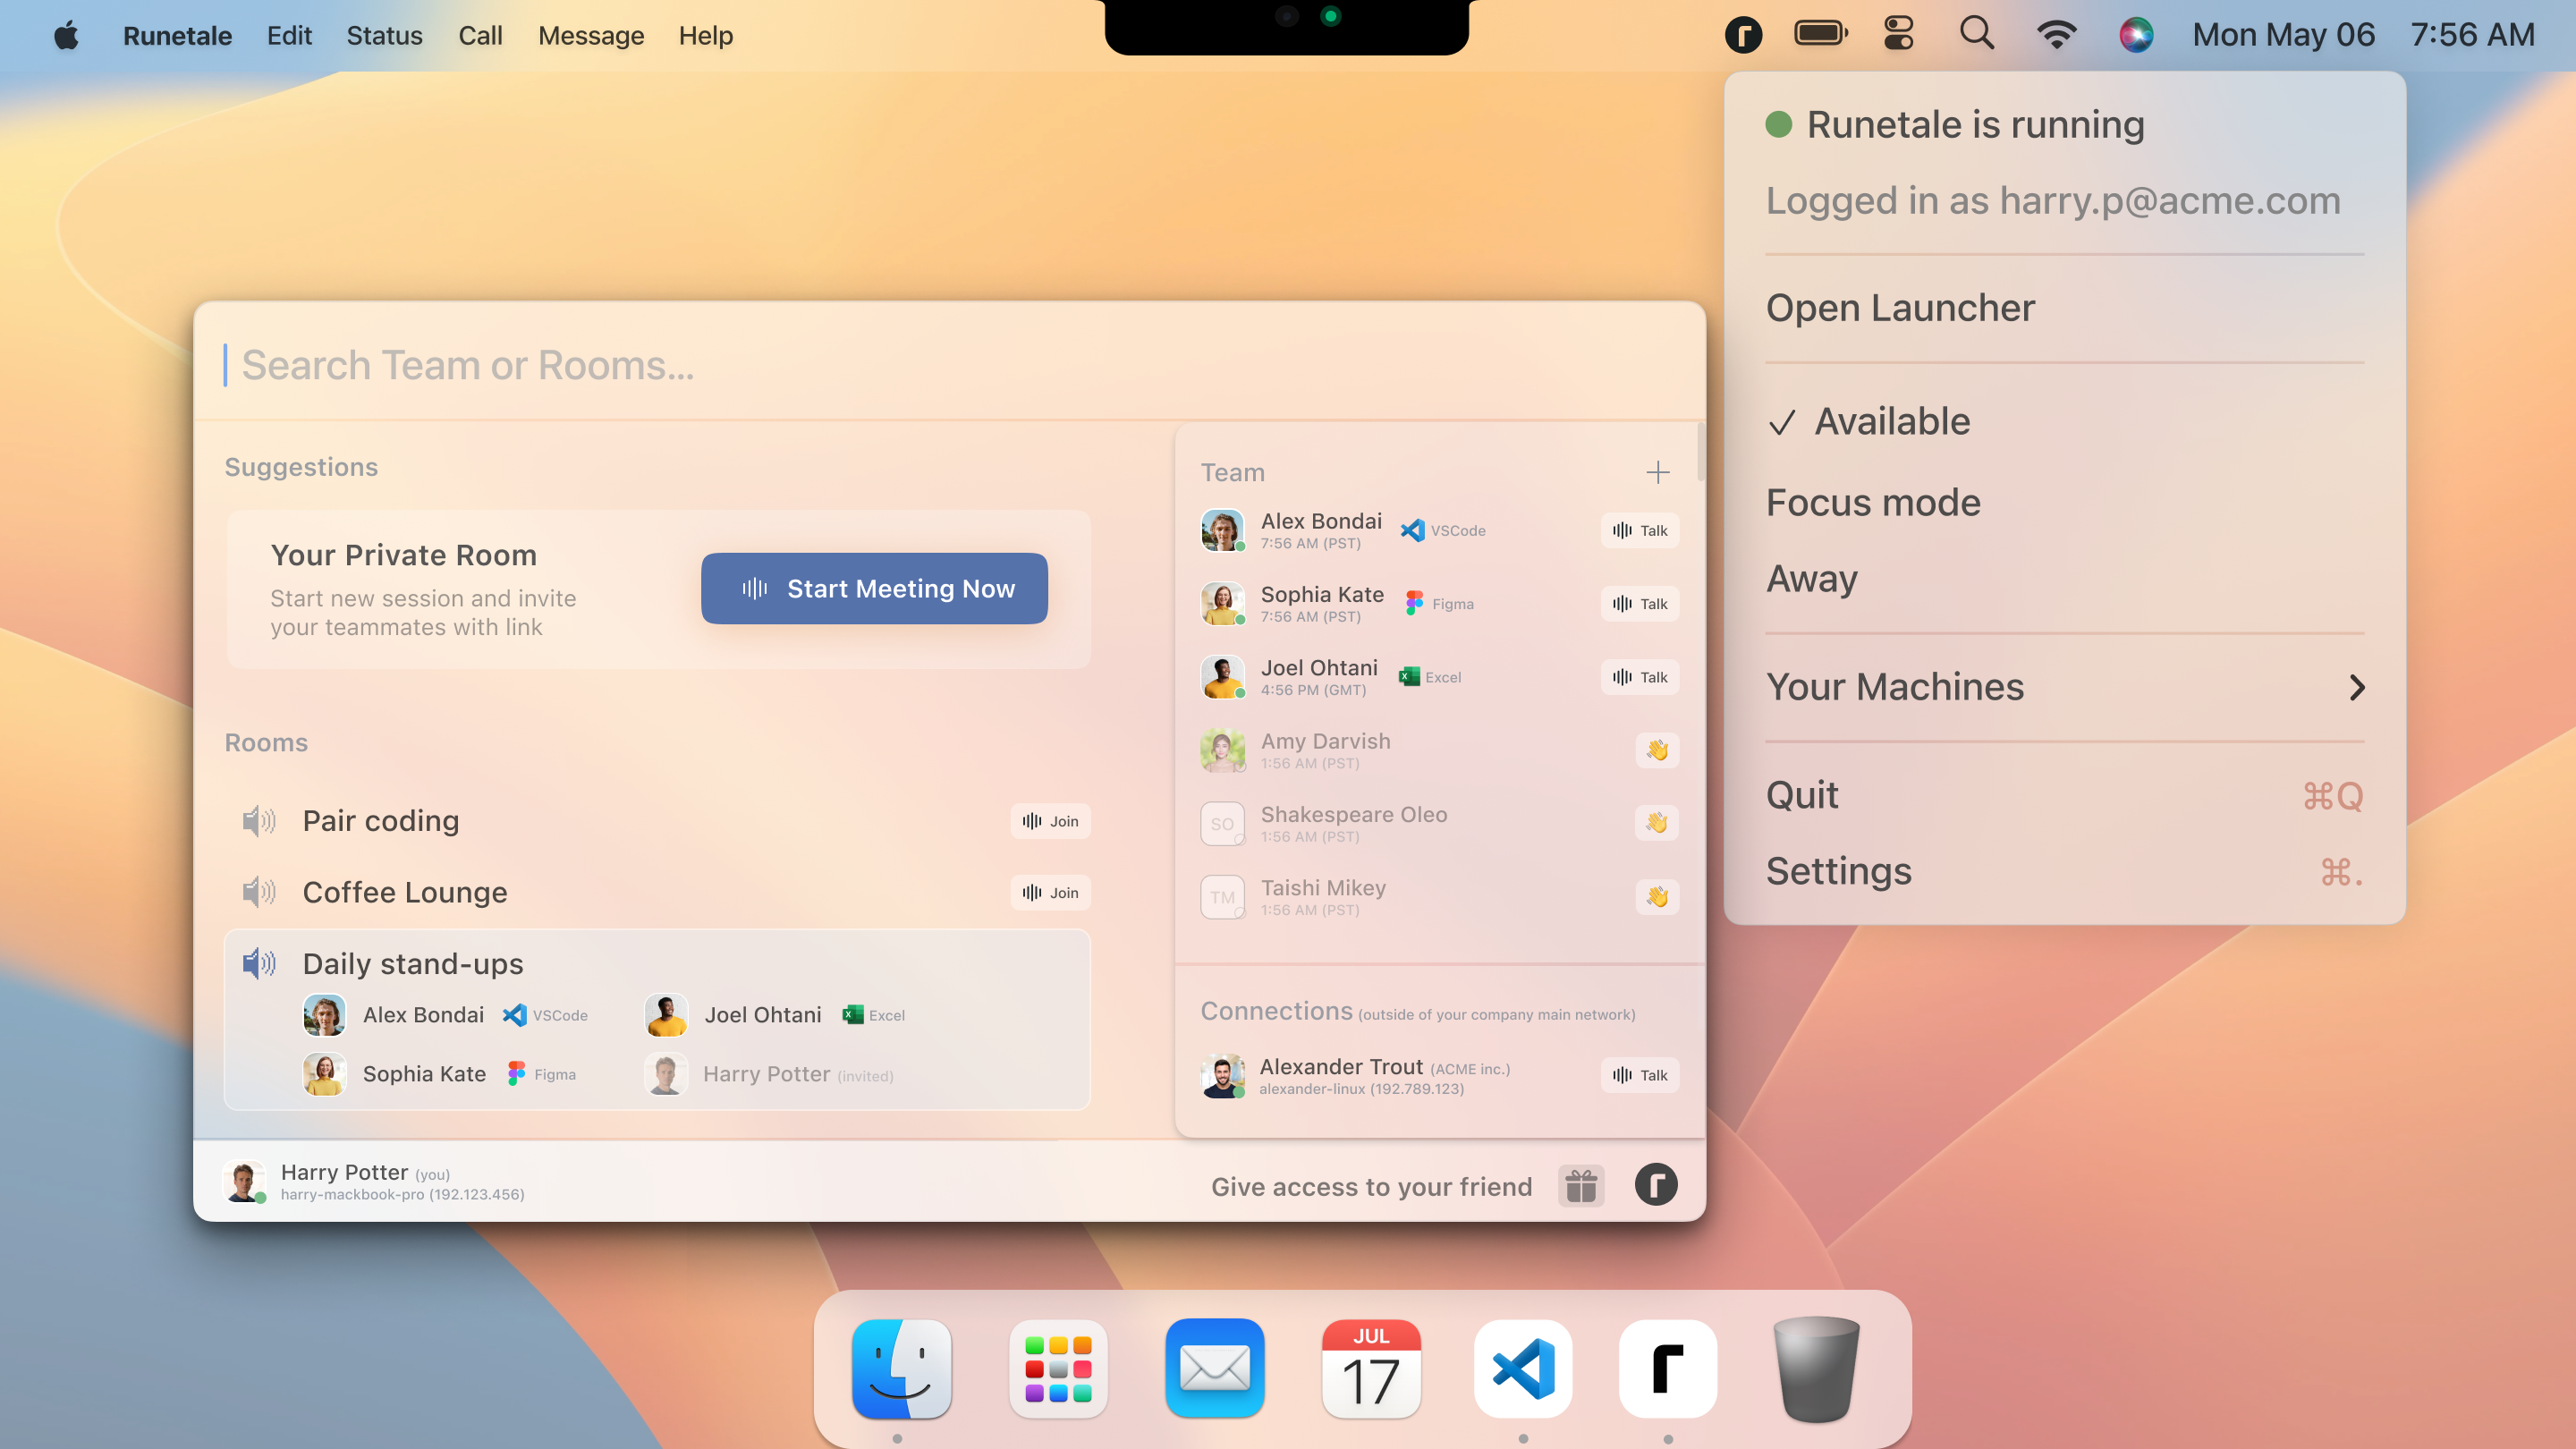
Task: Open the Message menu
Action: (x=591, y=36)
